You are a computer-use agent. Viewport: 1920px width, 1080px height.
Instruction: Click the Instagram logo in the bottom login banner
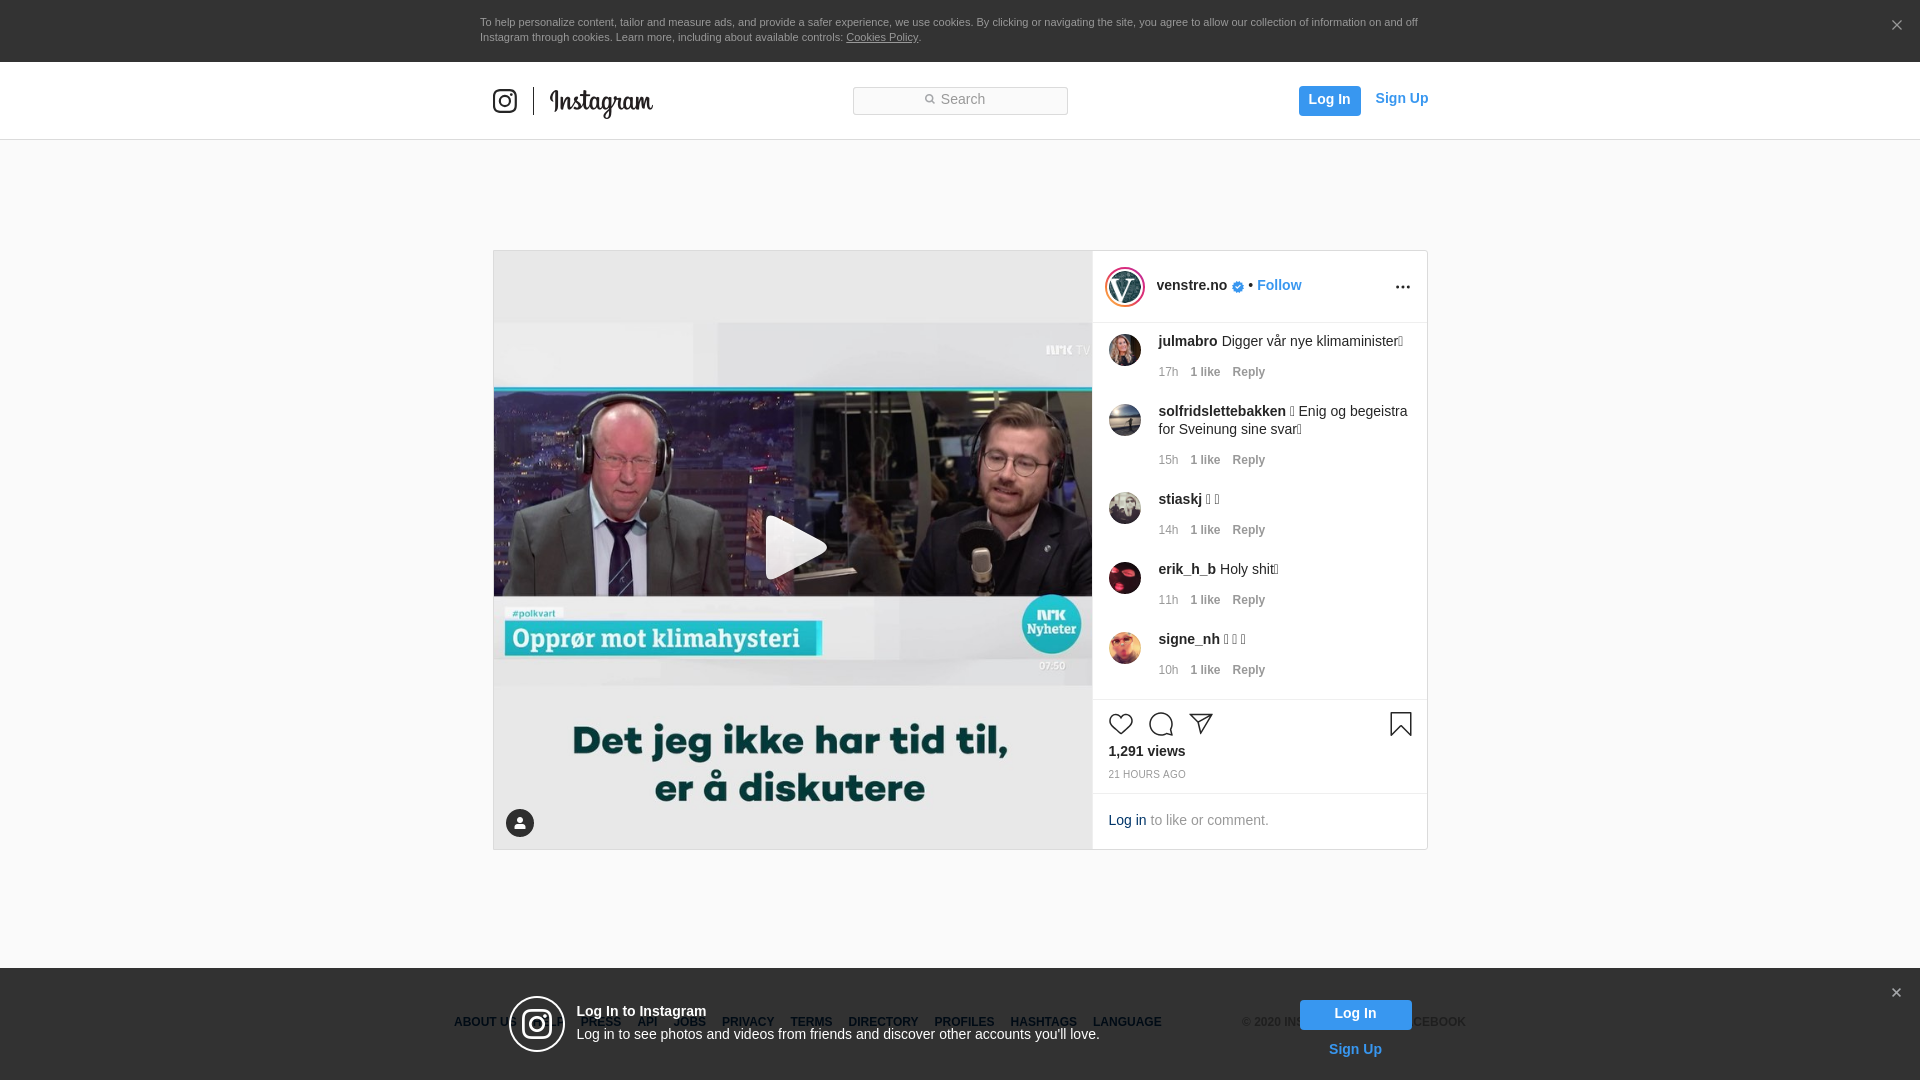(x=537, y=1024)
